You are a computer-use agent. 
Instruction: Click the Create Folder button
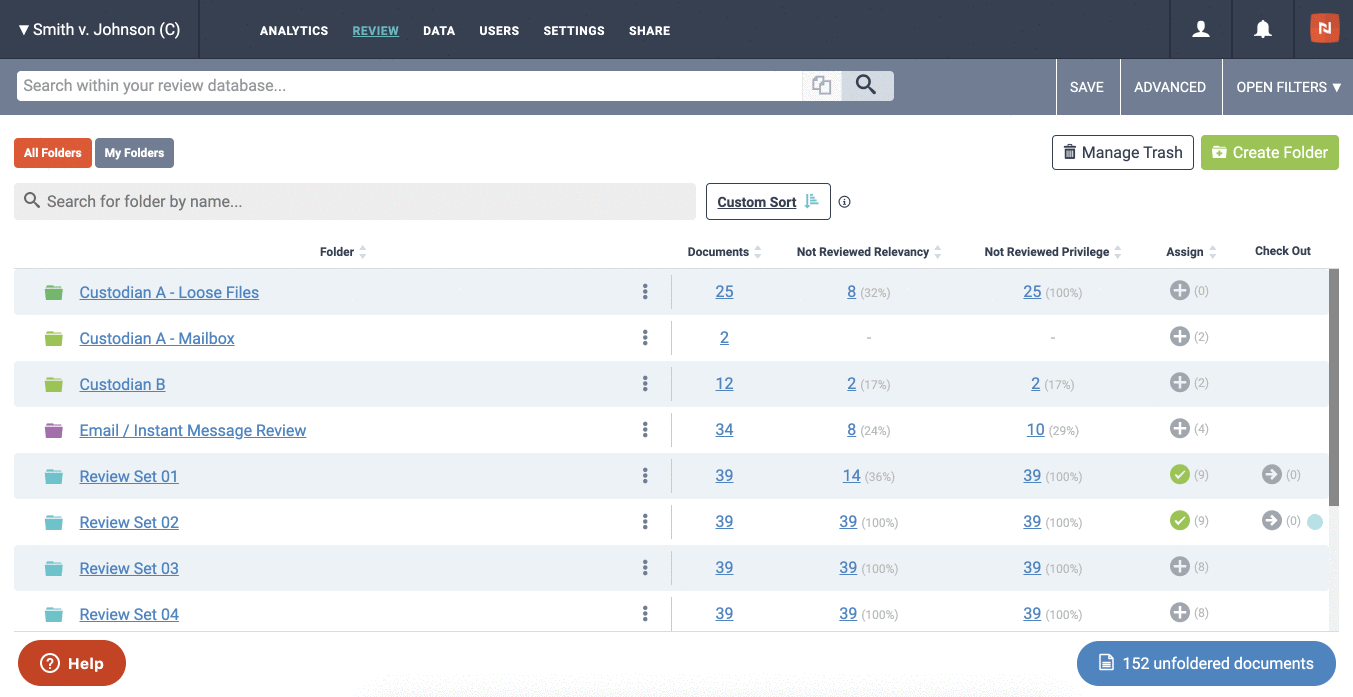1270,152
